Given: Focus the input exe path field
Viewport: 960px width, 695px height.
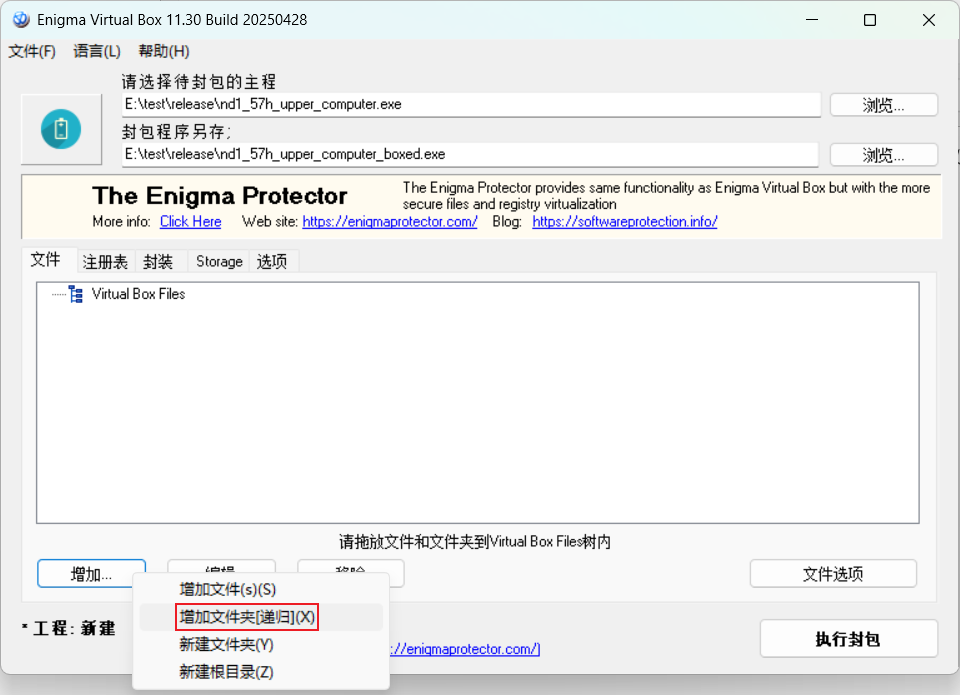Looking at the screenshot, I should 471,105.
